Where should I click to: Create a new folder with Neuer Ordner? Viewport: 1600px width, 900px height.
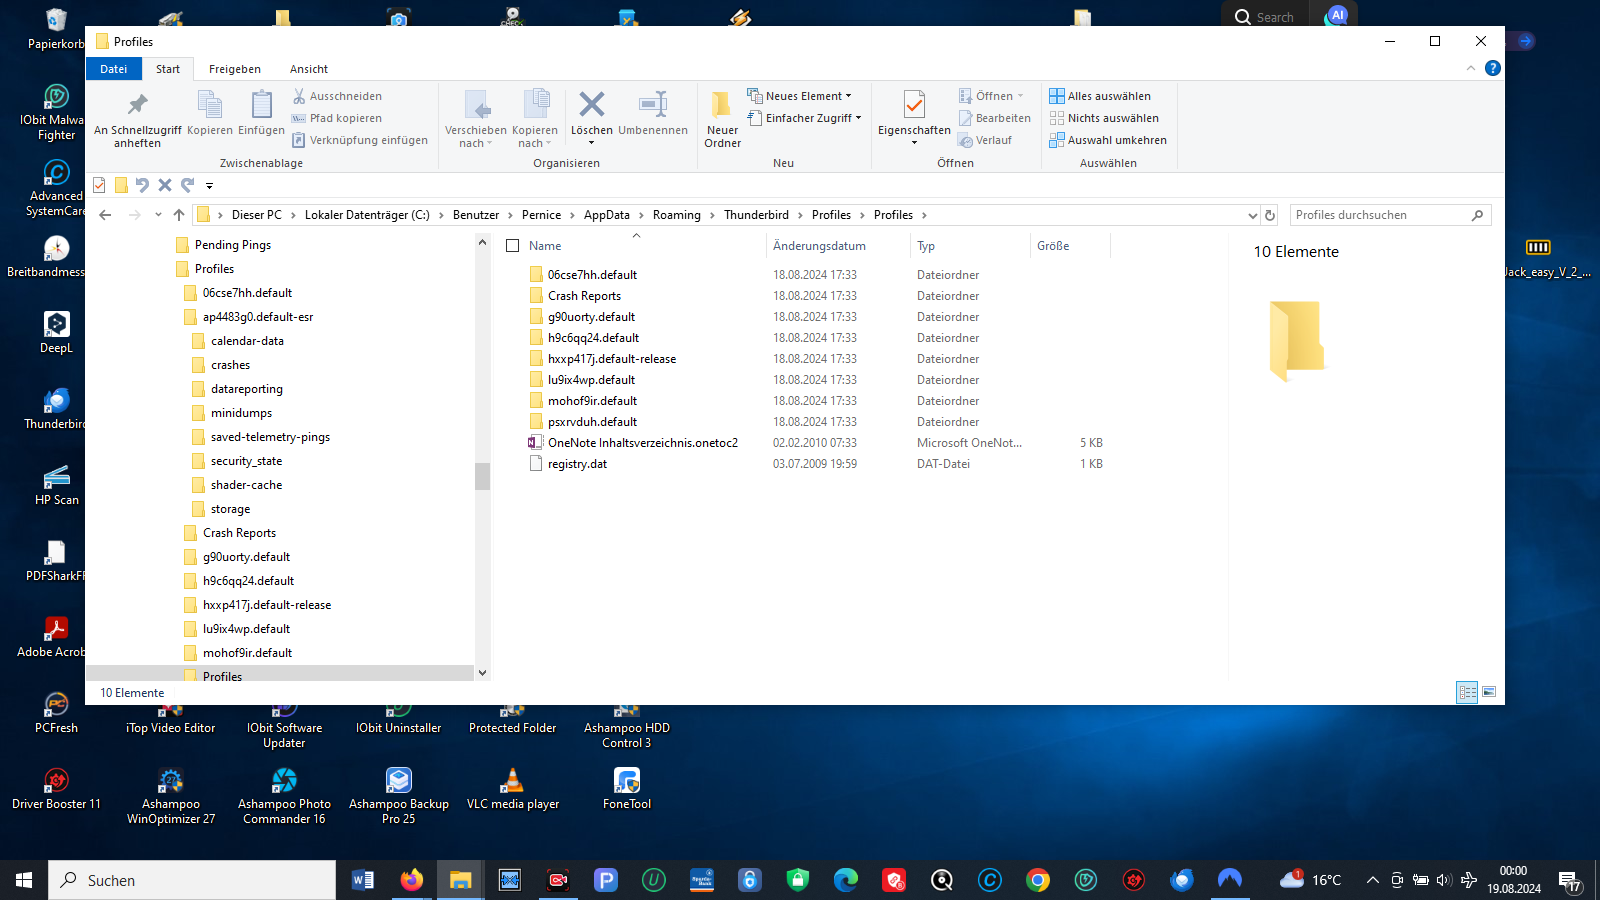pyautogui.click(x=722, y=105)
